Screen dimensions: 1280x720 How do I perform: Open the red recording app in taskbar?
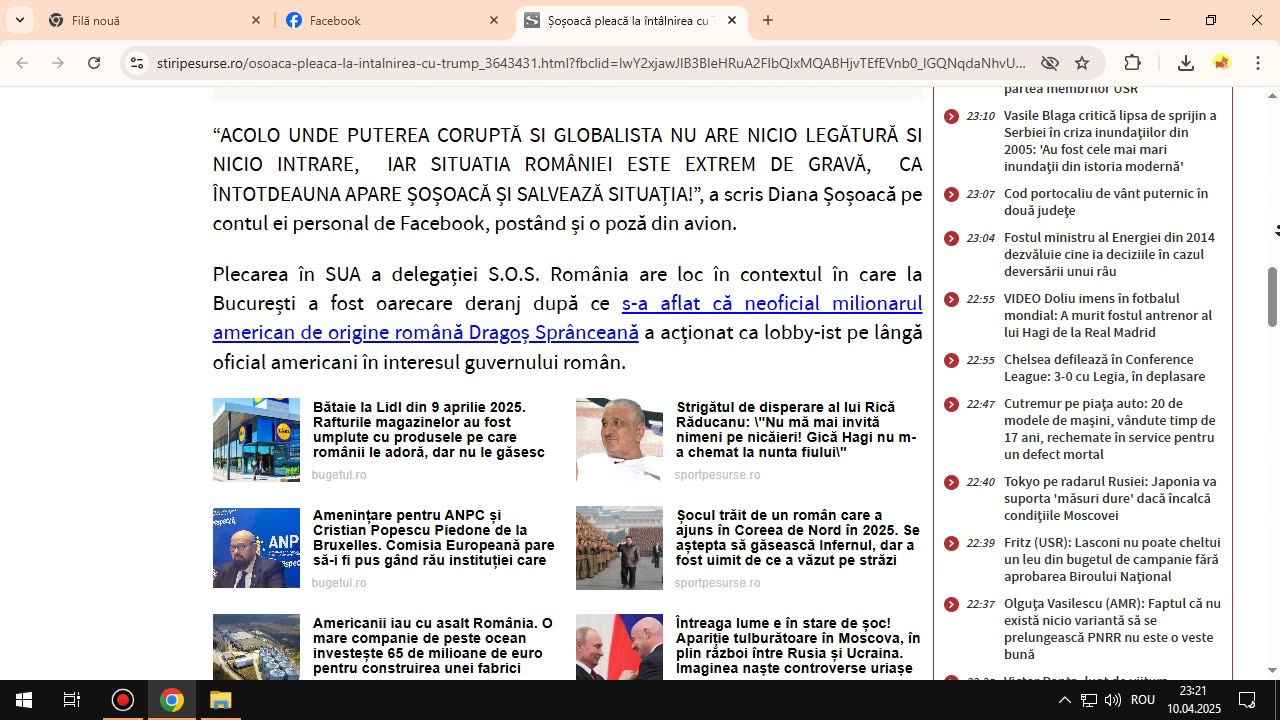pos(123,700)
